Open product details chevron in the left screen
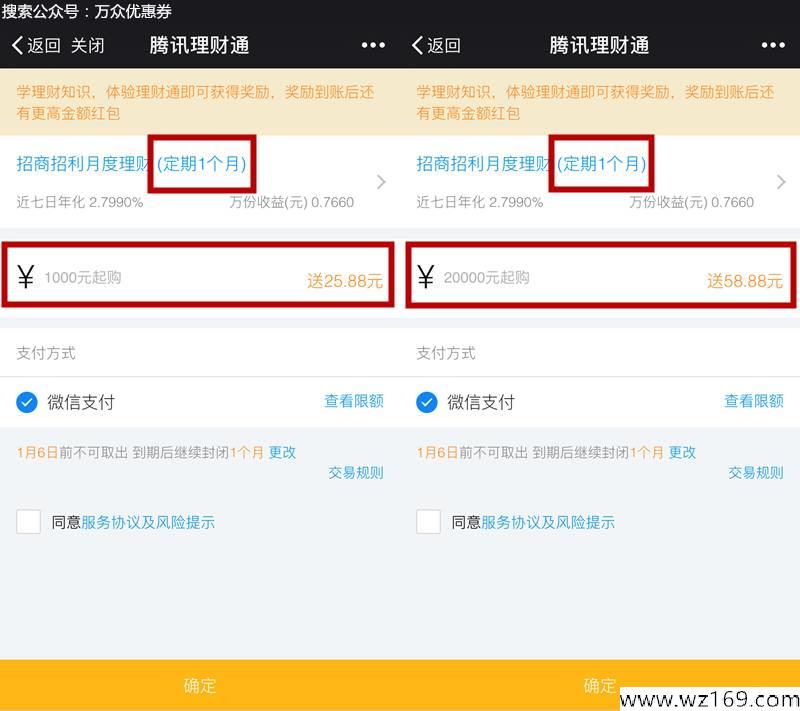The width and height of the screenshot is (800, 711). click(x=381, y=182)
